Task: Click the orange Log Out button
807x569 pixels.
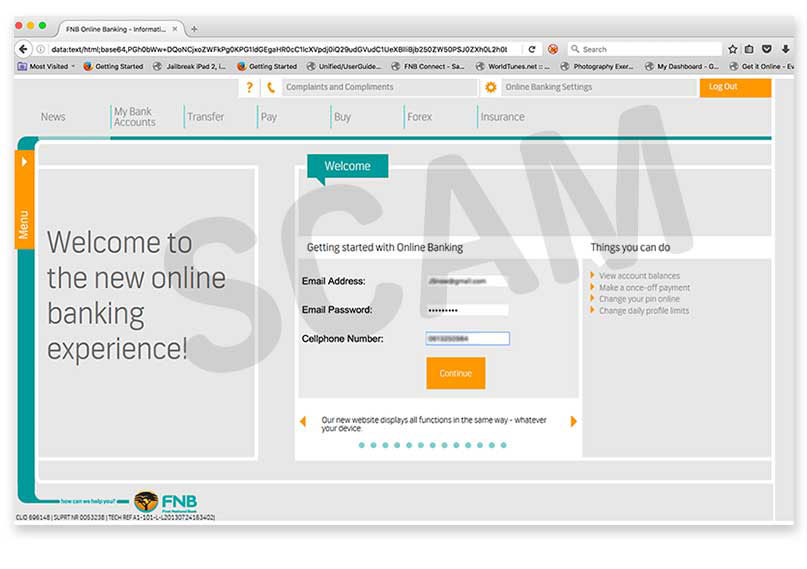Action: pos(735,87)
